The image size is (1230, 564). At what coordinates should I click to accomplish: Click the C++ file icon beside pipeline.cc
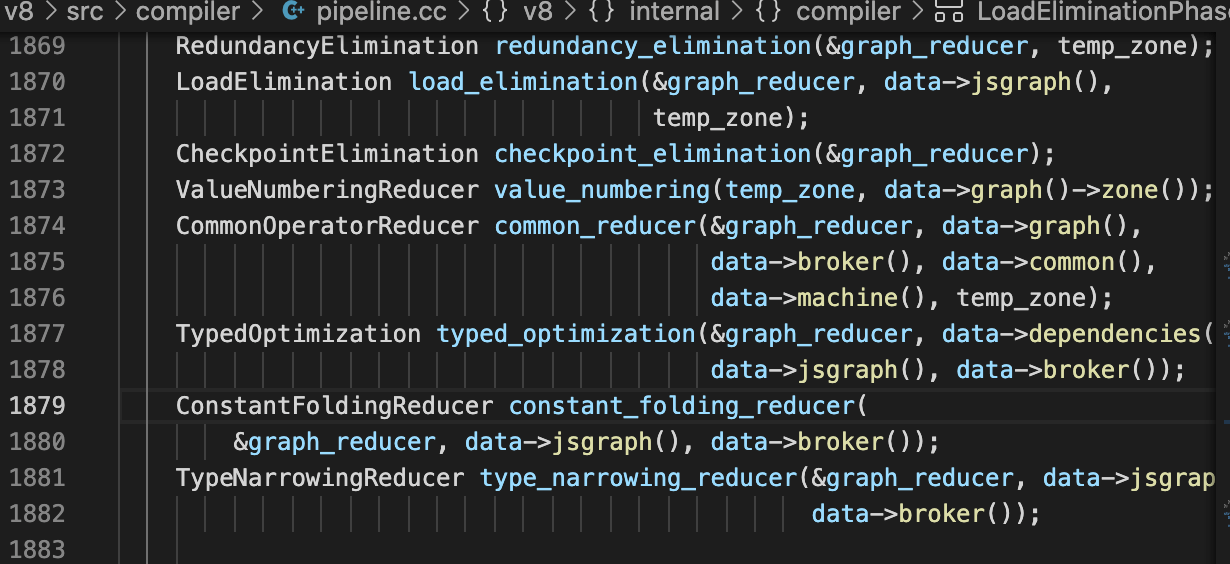[x=293, y=12]
